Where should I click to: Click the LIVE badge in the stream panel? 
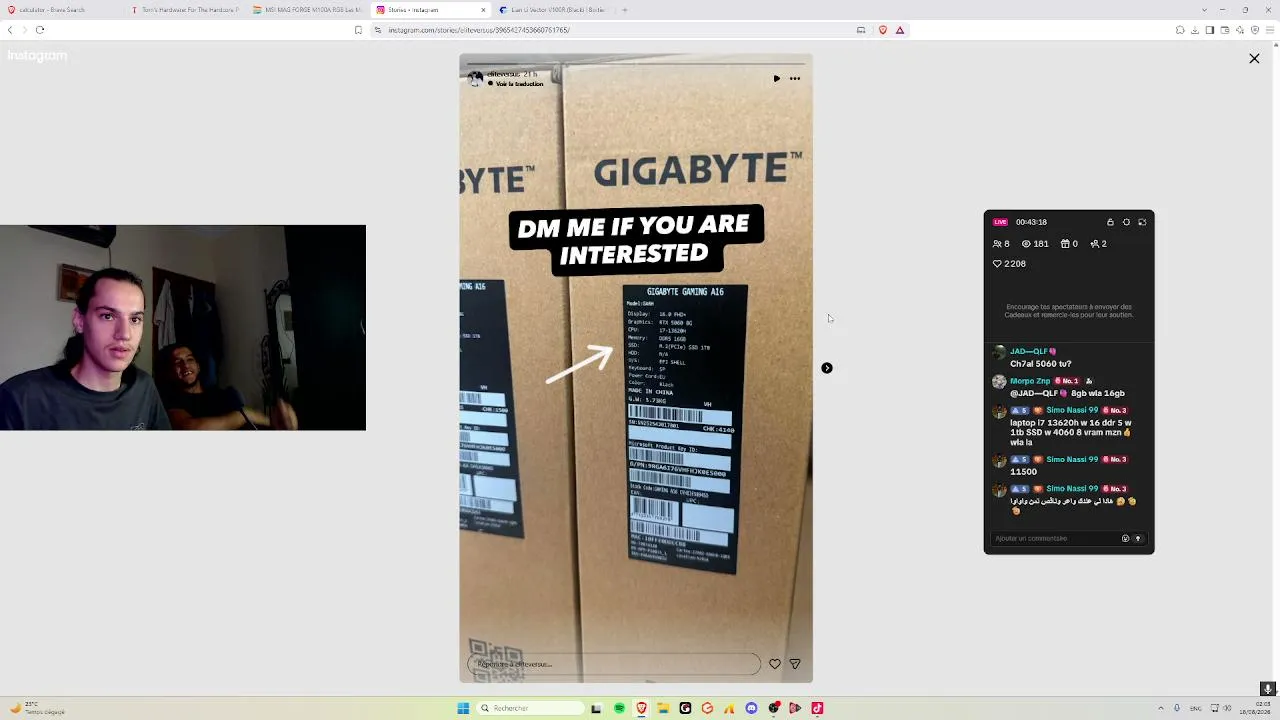[x=1000, y=222]
